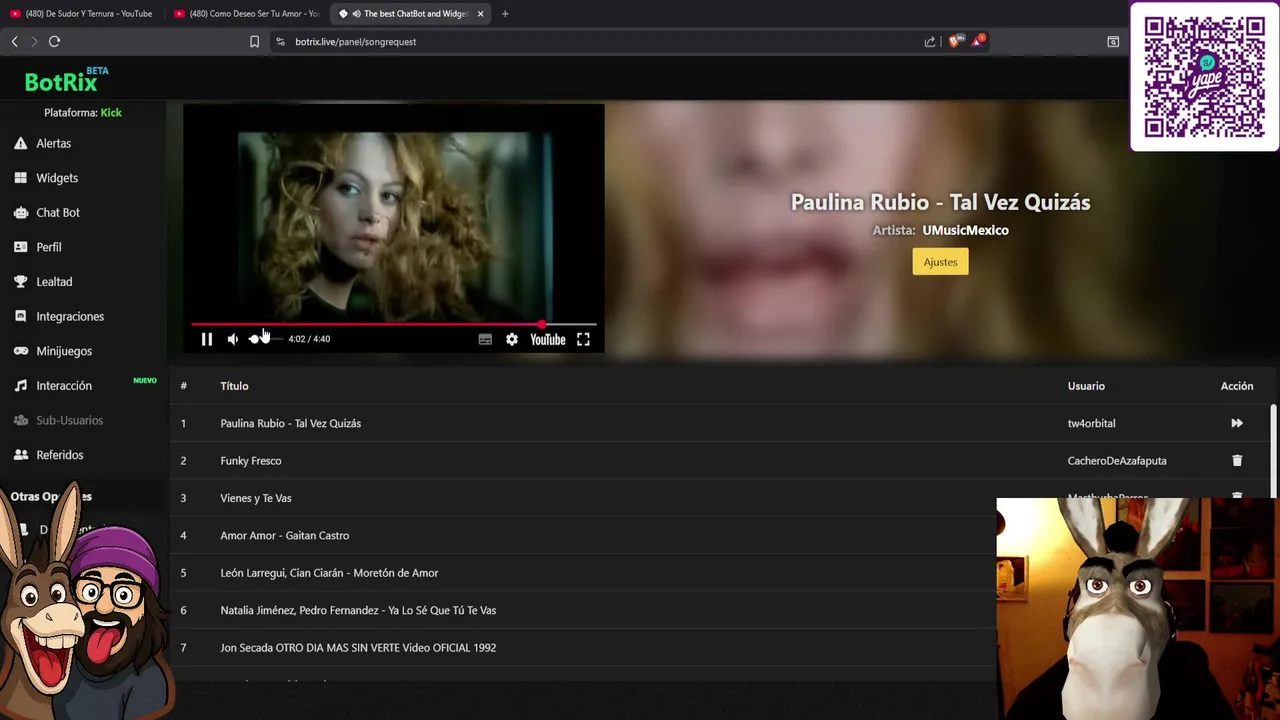Skip the Paulina Rubio song
The image size is (1280, 720).
click(x=1237, y=423)
